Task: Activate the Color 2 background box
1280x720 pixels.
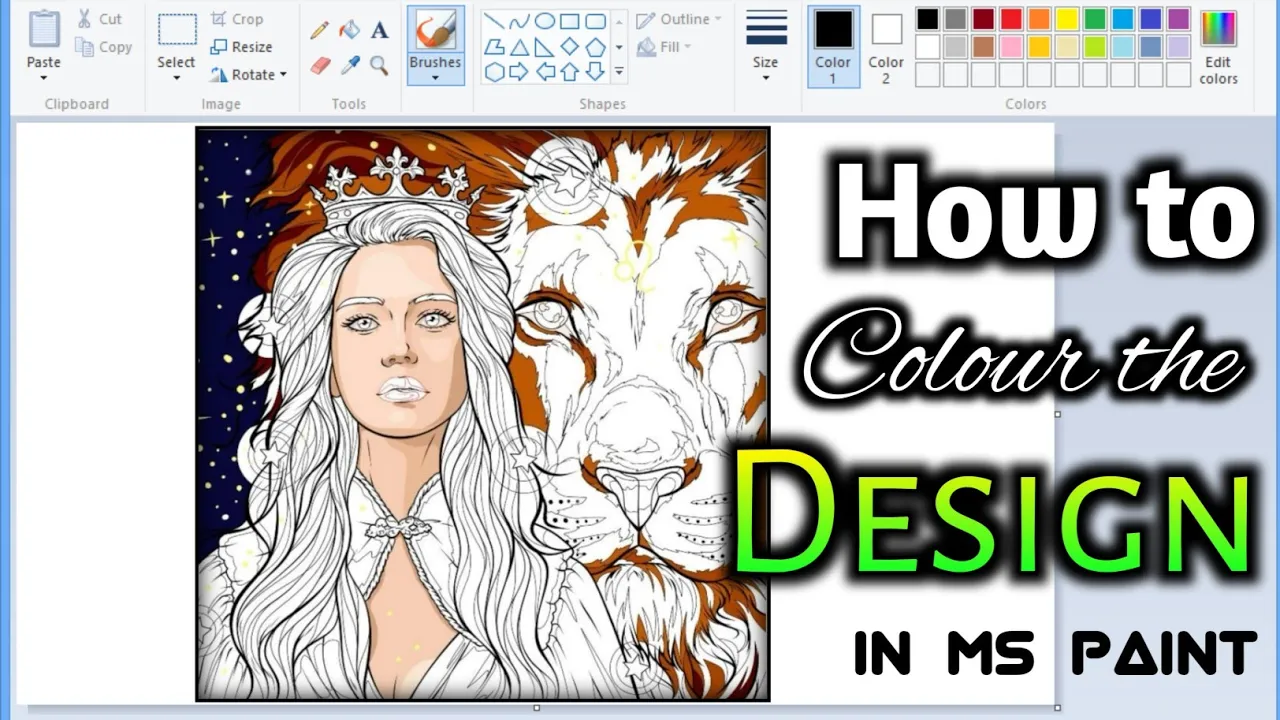Action: (886, 46)
